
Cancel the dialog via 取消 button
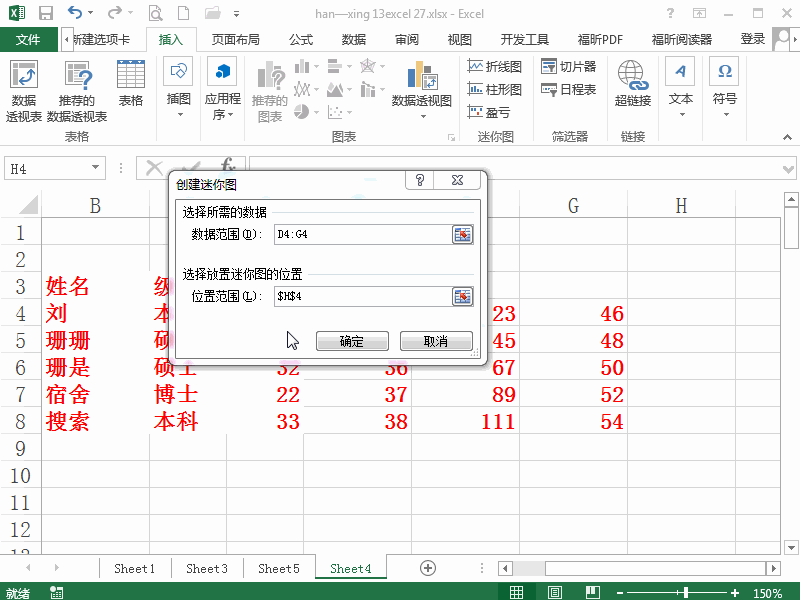click(436, 340)
